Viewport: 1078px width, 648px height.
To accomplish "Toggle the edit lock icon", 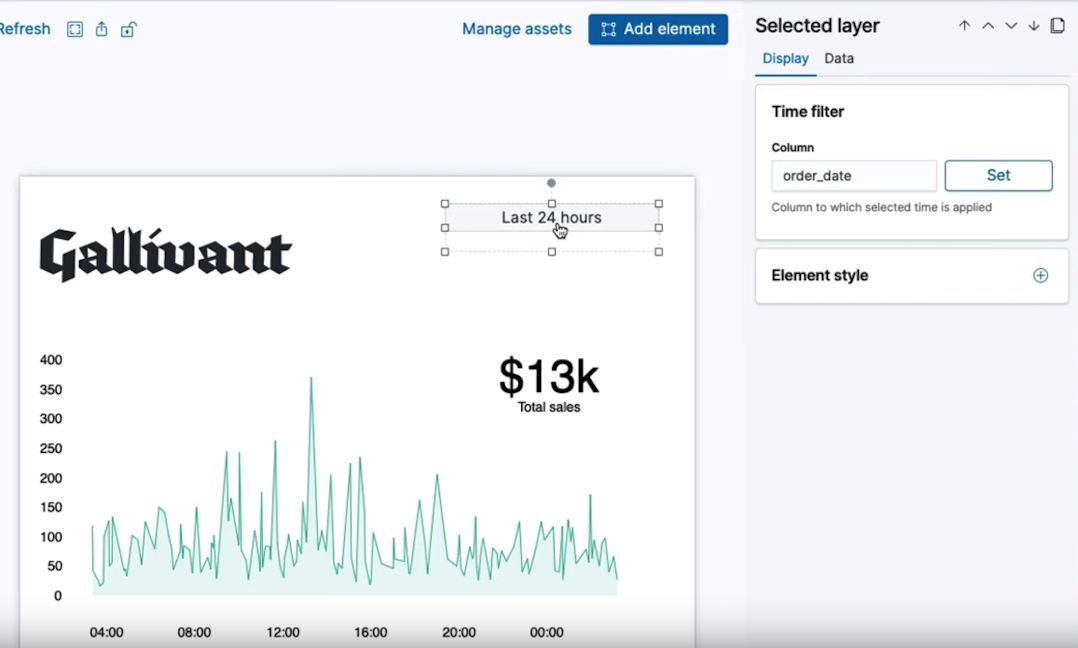I will (128, 30).
